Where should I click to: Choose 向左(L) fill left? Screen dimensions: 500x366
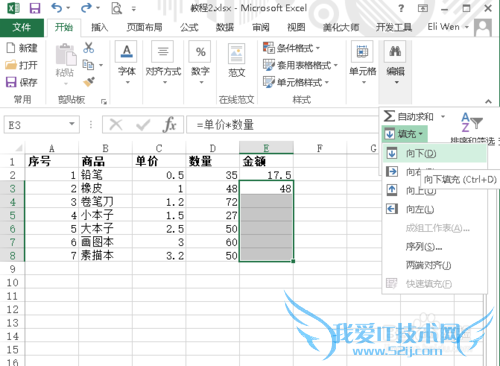[x=434, y=209]
